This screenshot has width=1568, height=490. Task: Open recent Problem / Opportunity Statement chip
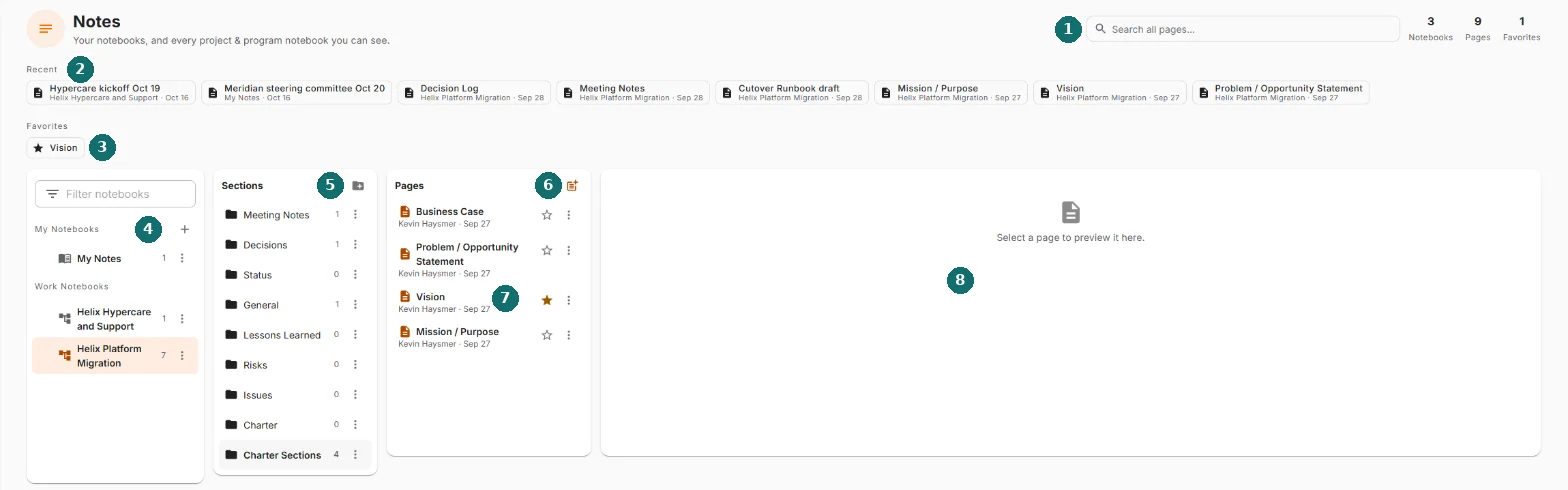tap(1281, 92)
